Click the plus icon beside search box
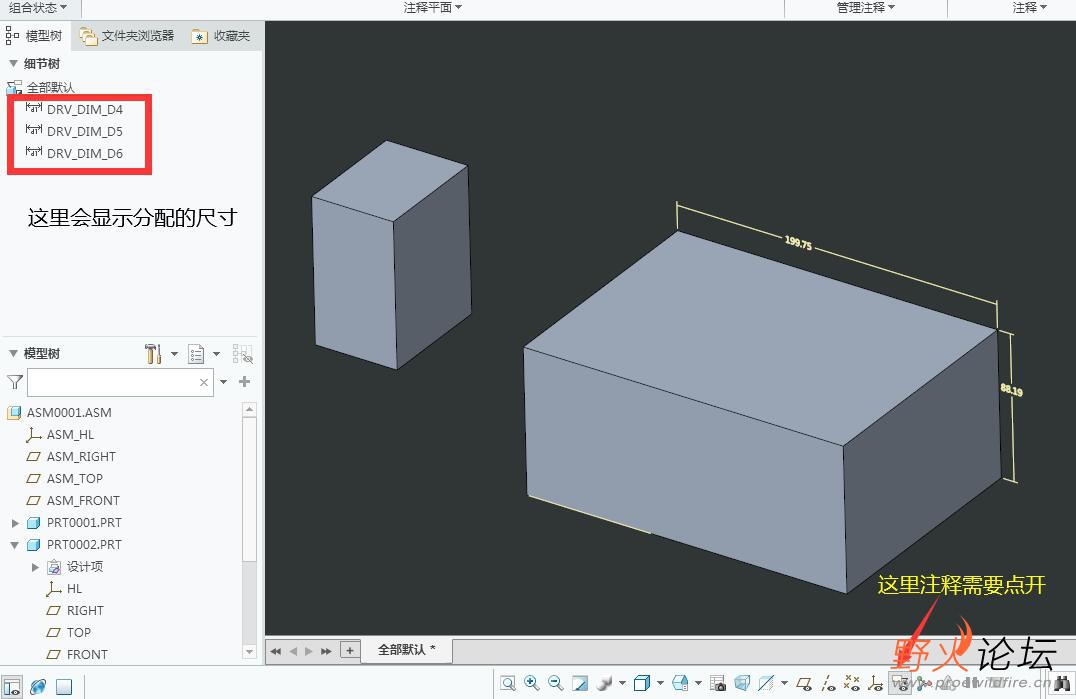1076x699 pixels. pyautogui.click(x=244, y=381)
